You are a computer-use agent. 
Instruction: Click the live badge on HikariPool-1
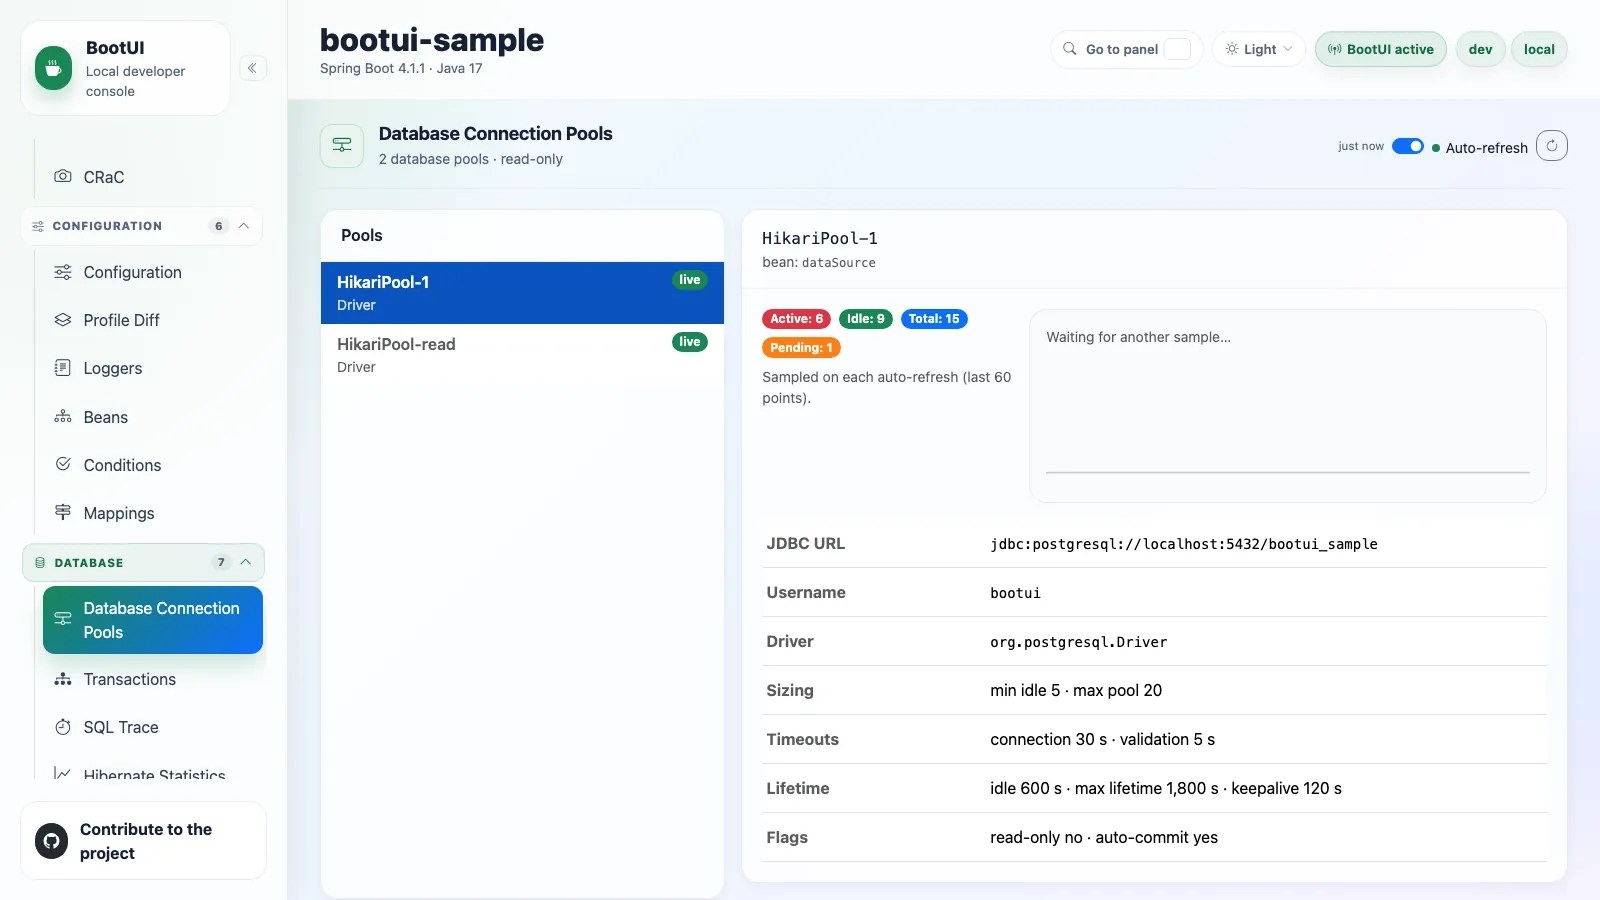[x=690, y=280]
